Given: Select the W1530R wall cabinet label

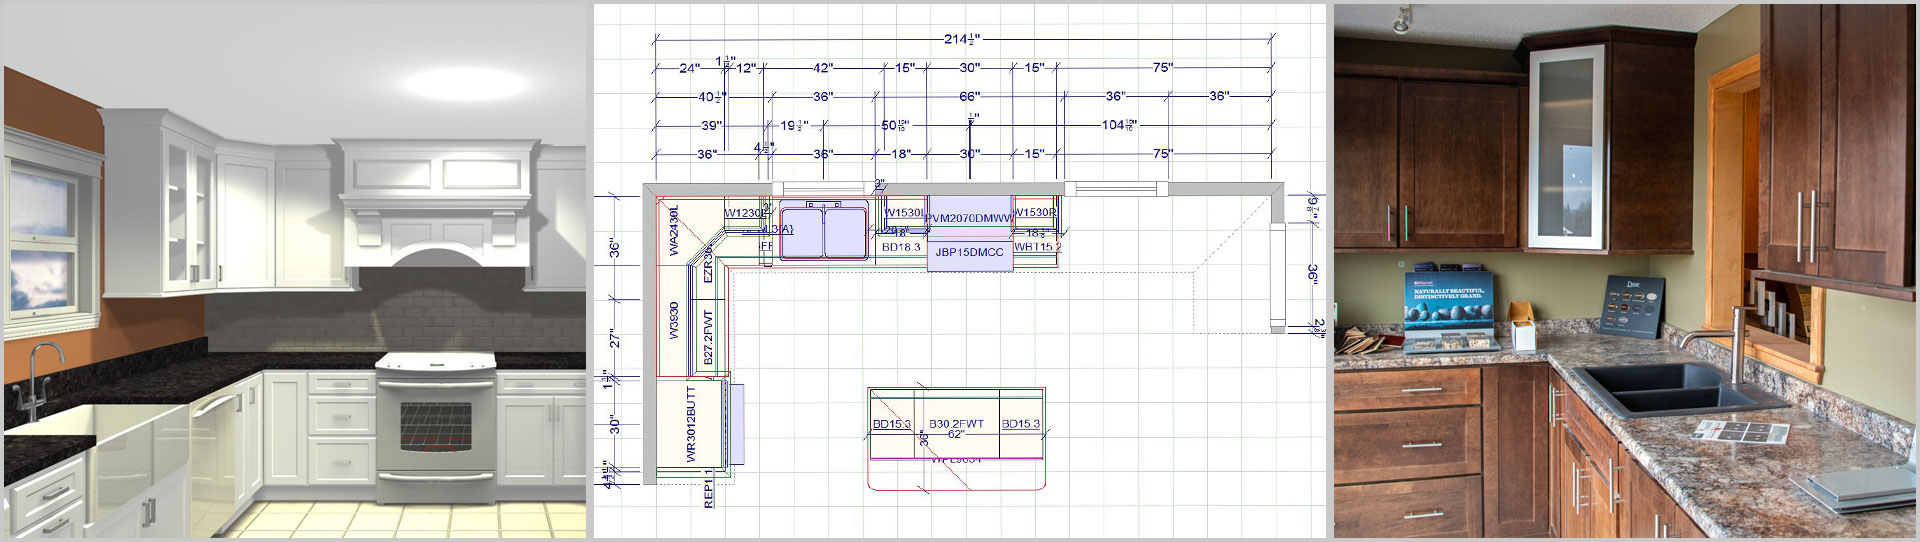Looking at the screenshot, I should tap(1034, 212).
